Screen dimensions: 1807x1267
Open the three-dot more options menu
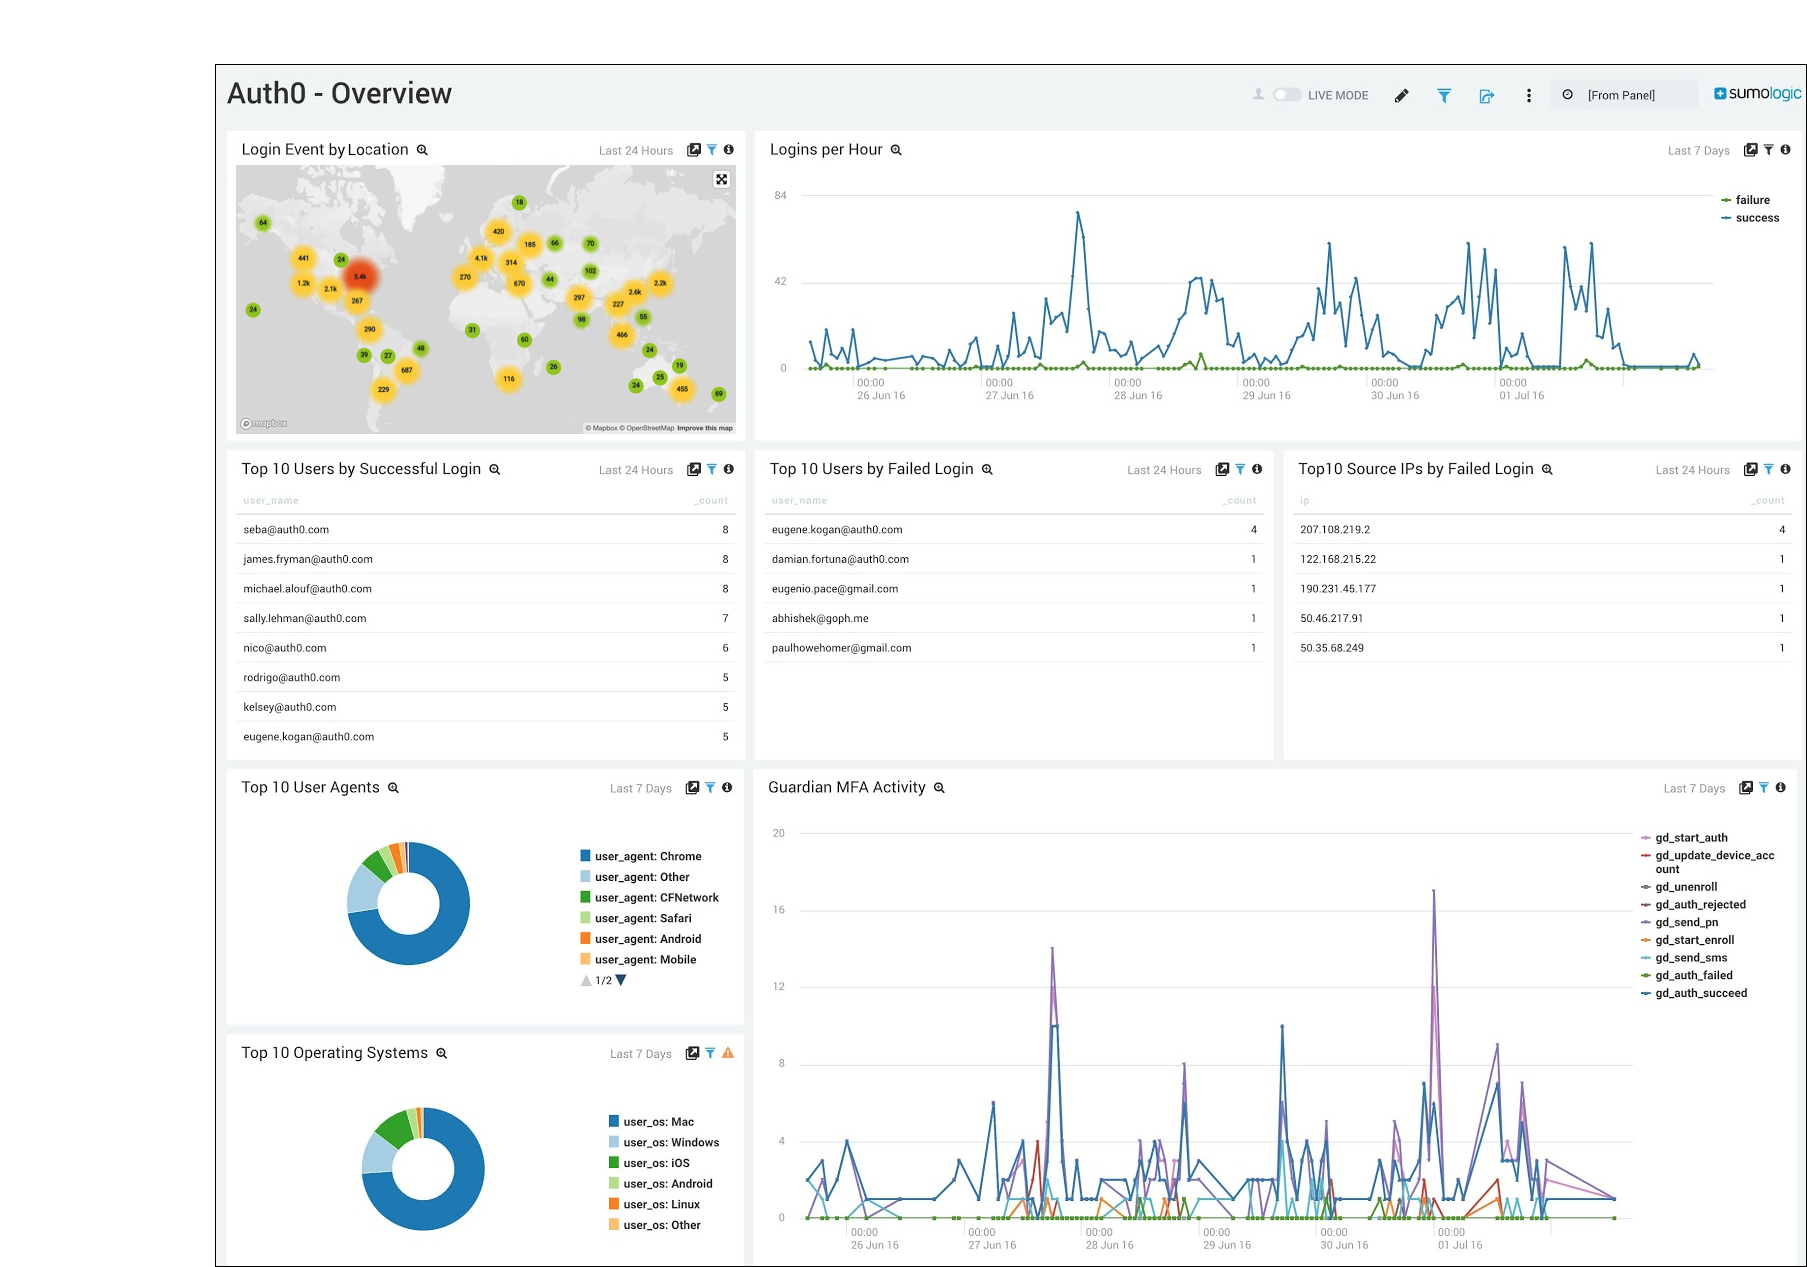pyautogui.click(x=1528, y=95)
